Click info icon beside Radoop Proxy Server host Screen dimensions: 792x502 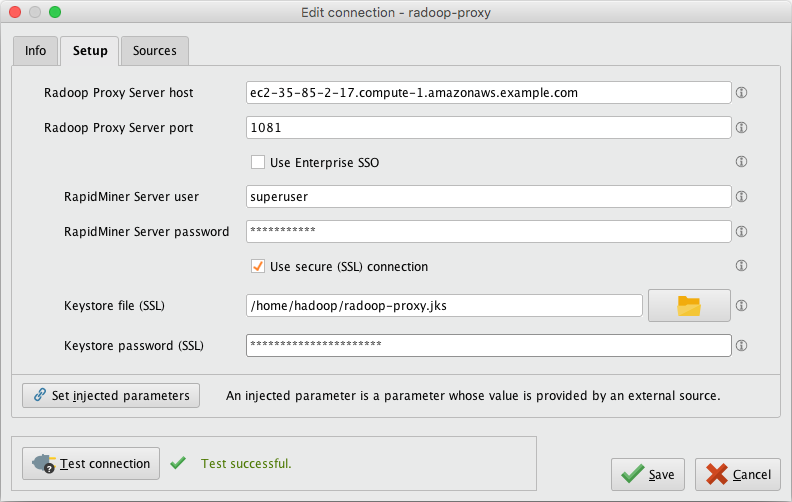tap(742, 93)
